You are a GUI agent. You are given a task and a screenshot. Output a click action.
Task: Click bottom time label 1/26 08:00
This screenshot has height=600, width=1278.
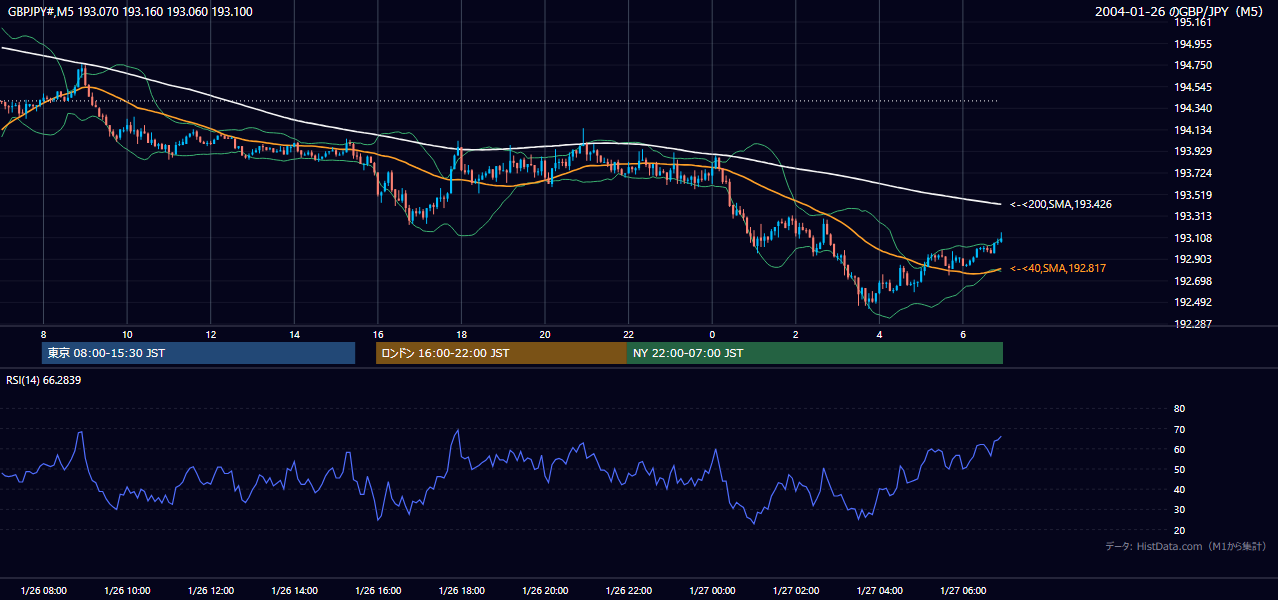pos(43,590)
